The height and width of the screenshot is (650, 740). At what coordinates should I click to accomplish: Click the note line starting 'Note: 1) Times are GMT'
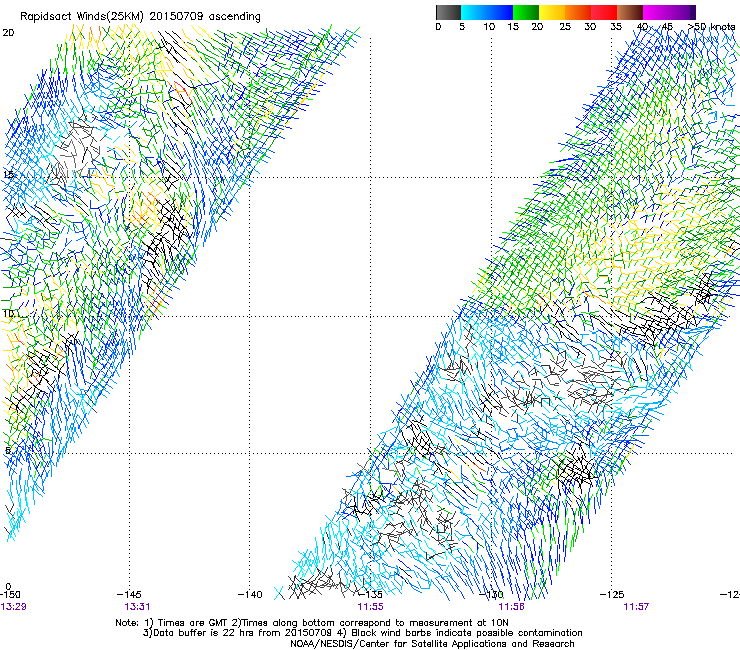pyautogui.click(x=312, y=623)
